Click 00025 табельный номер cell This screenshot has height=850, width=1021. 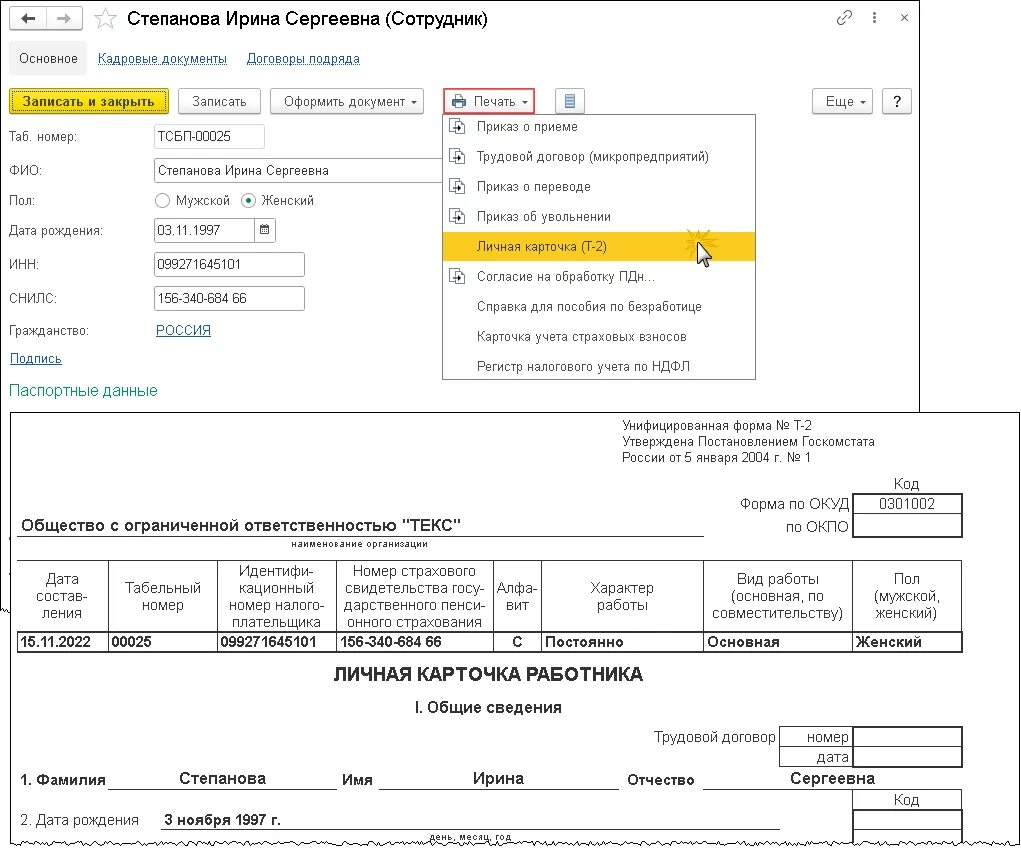[x=163, y=642]
